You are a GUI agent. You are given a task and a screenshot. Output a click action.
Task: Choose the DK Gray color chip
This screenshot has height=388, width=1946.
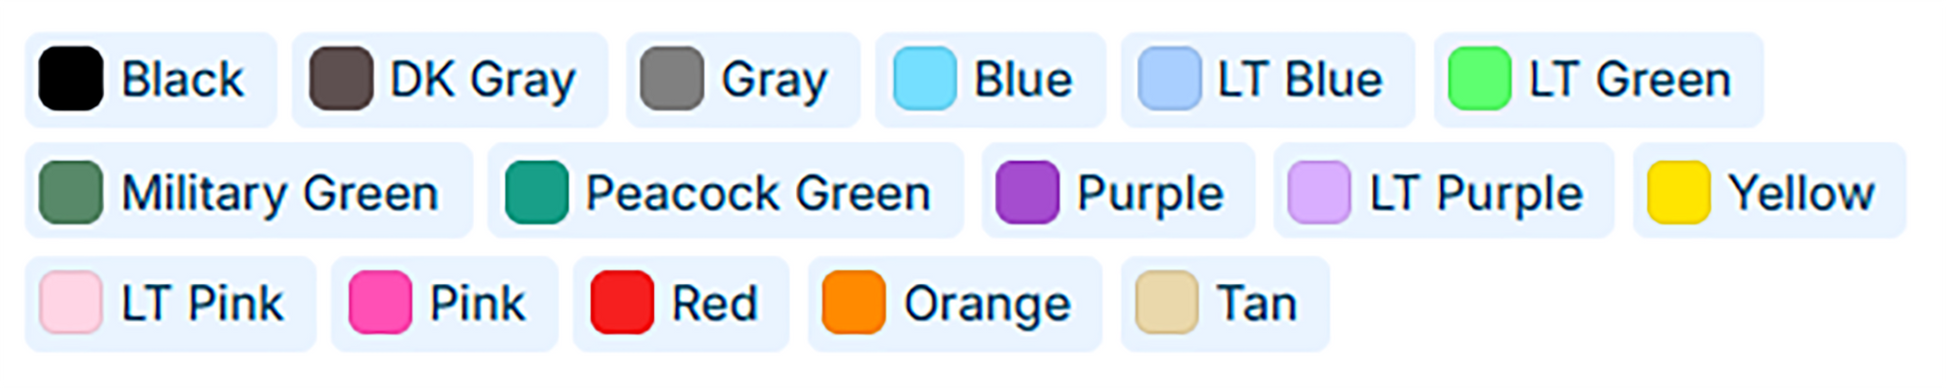pos(450,80)
